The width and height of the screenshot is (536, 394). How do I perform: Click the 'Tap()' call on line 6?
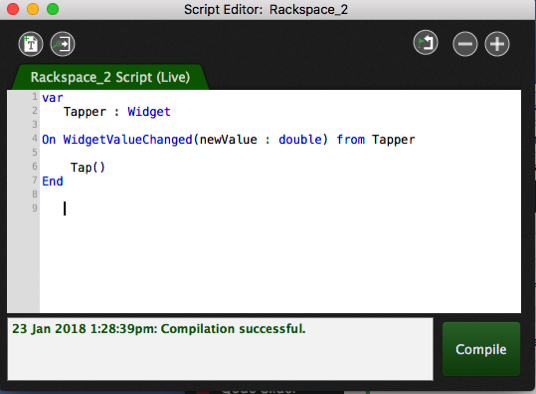pos(88,168)
